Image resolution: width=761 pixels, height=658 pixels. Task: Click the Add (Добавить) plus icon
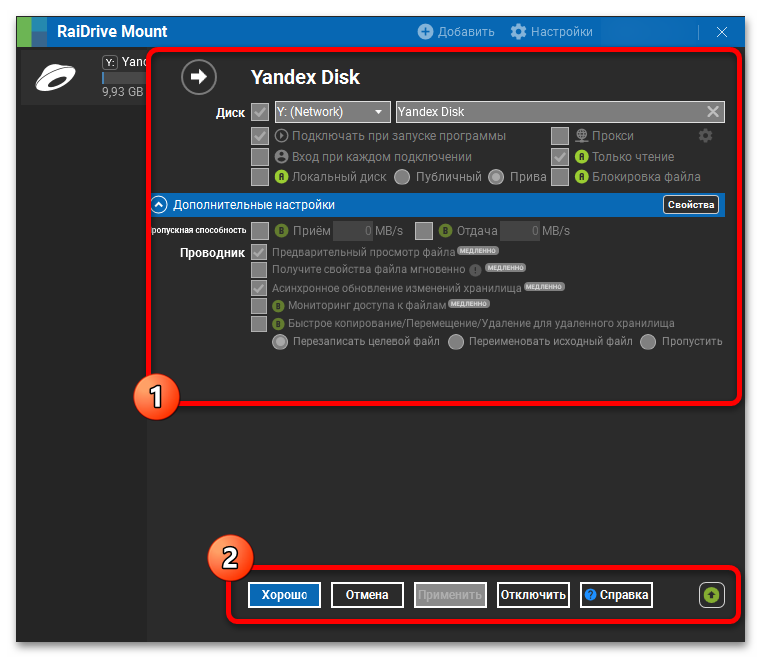tap(425, 32)
